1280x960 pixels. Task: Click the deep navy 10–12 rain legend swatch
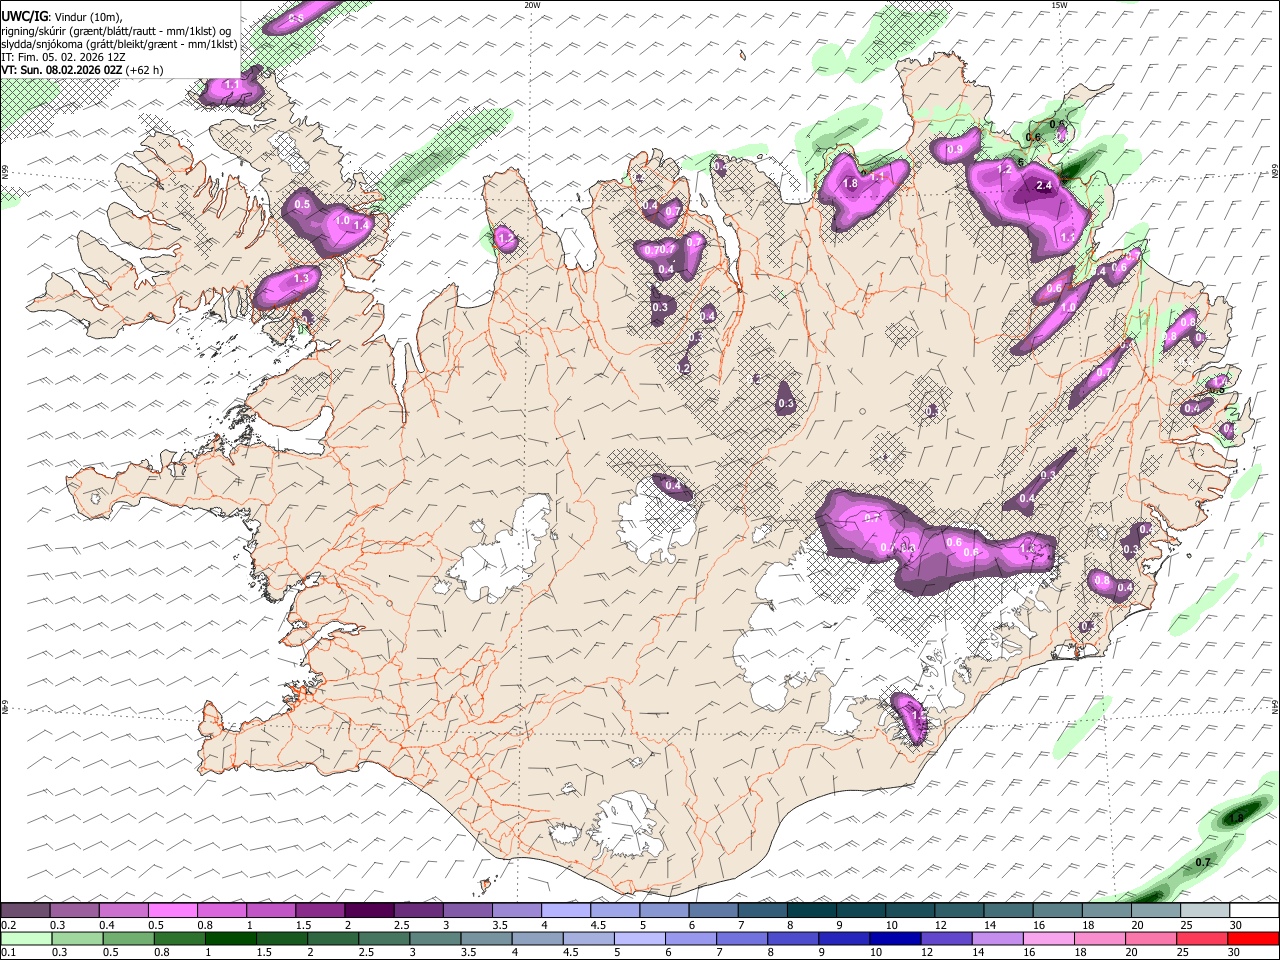(894, 938)
